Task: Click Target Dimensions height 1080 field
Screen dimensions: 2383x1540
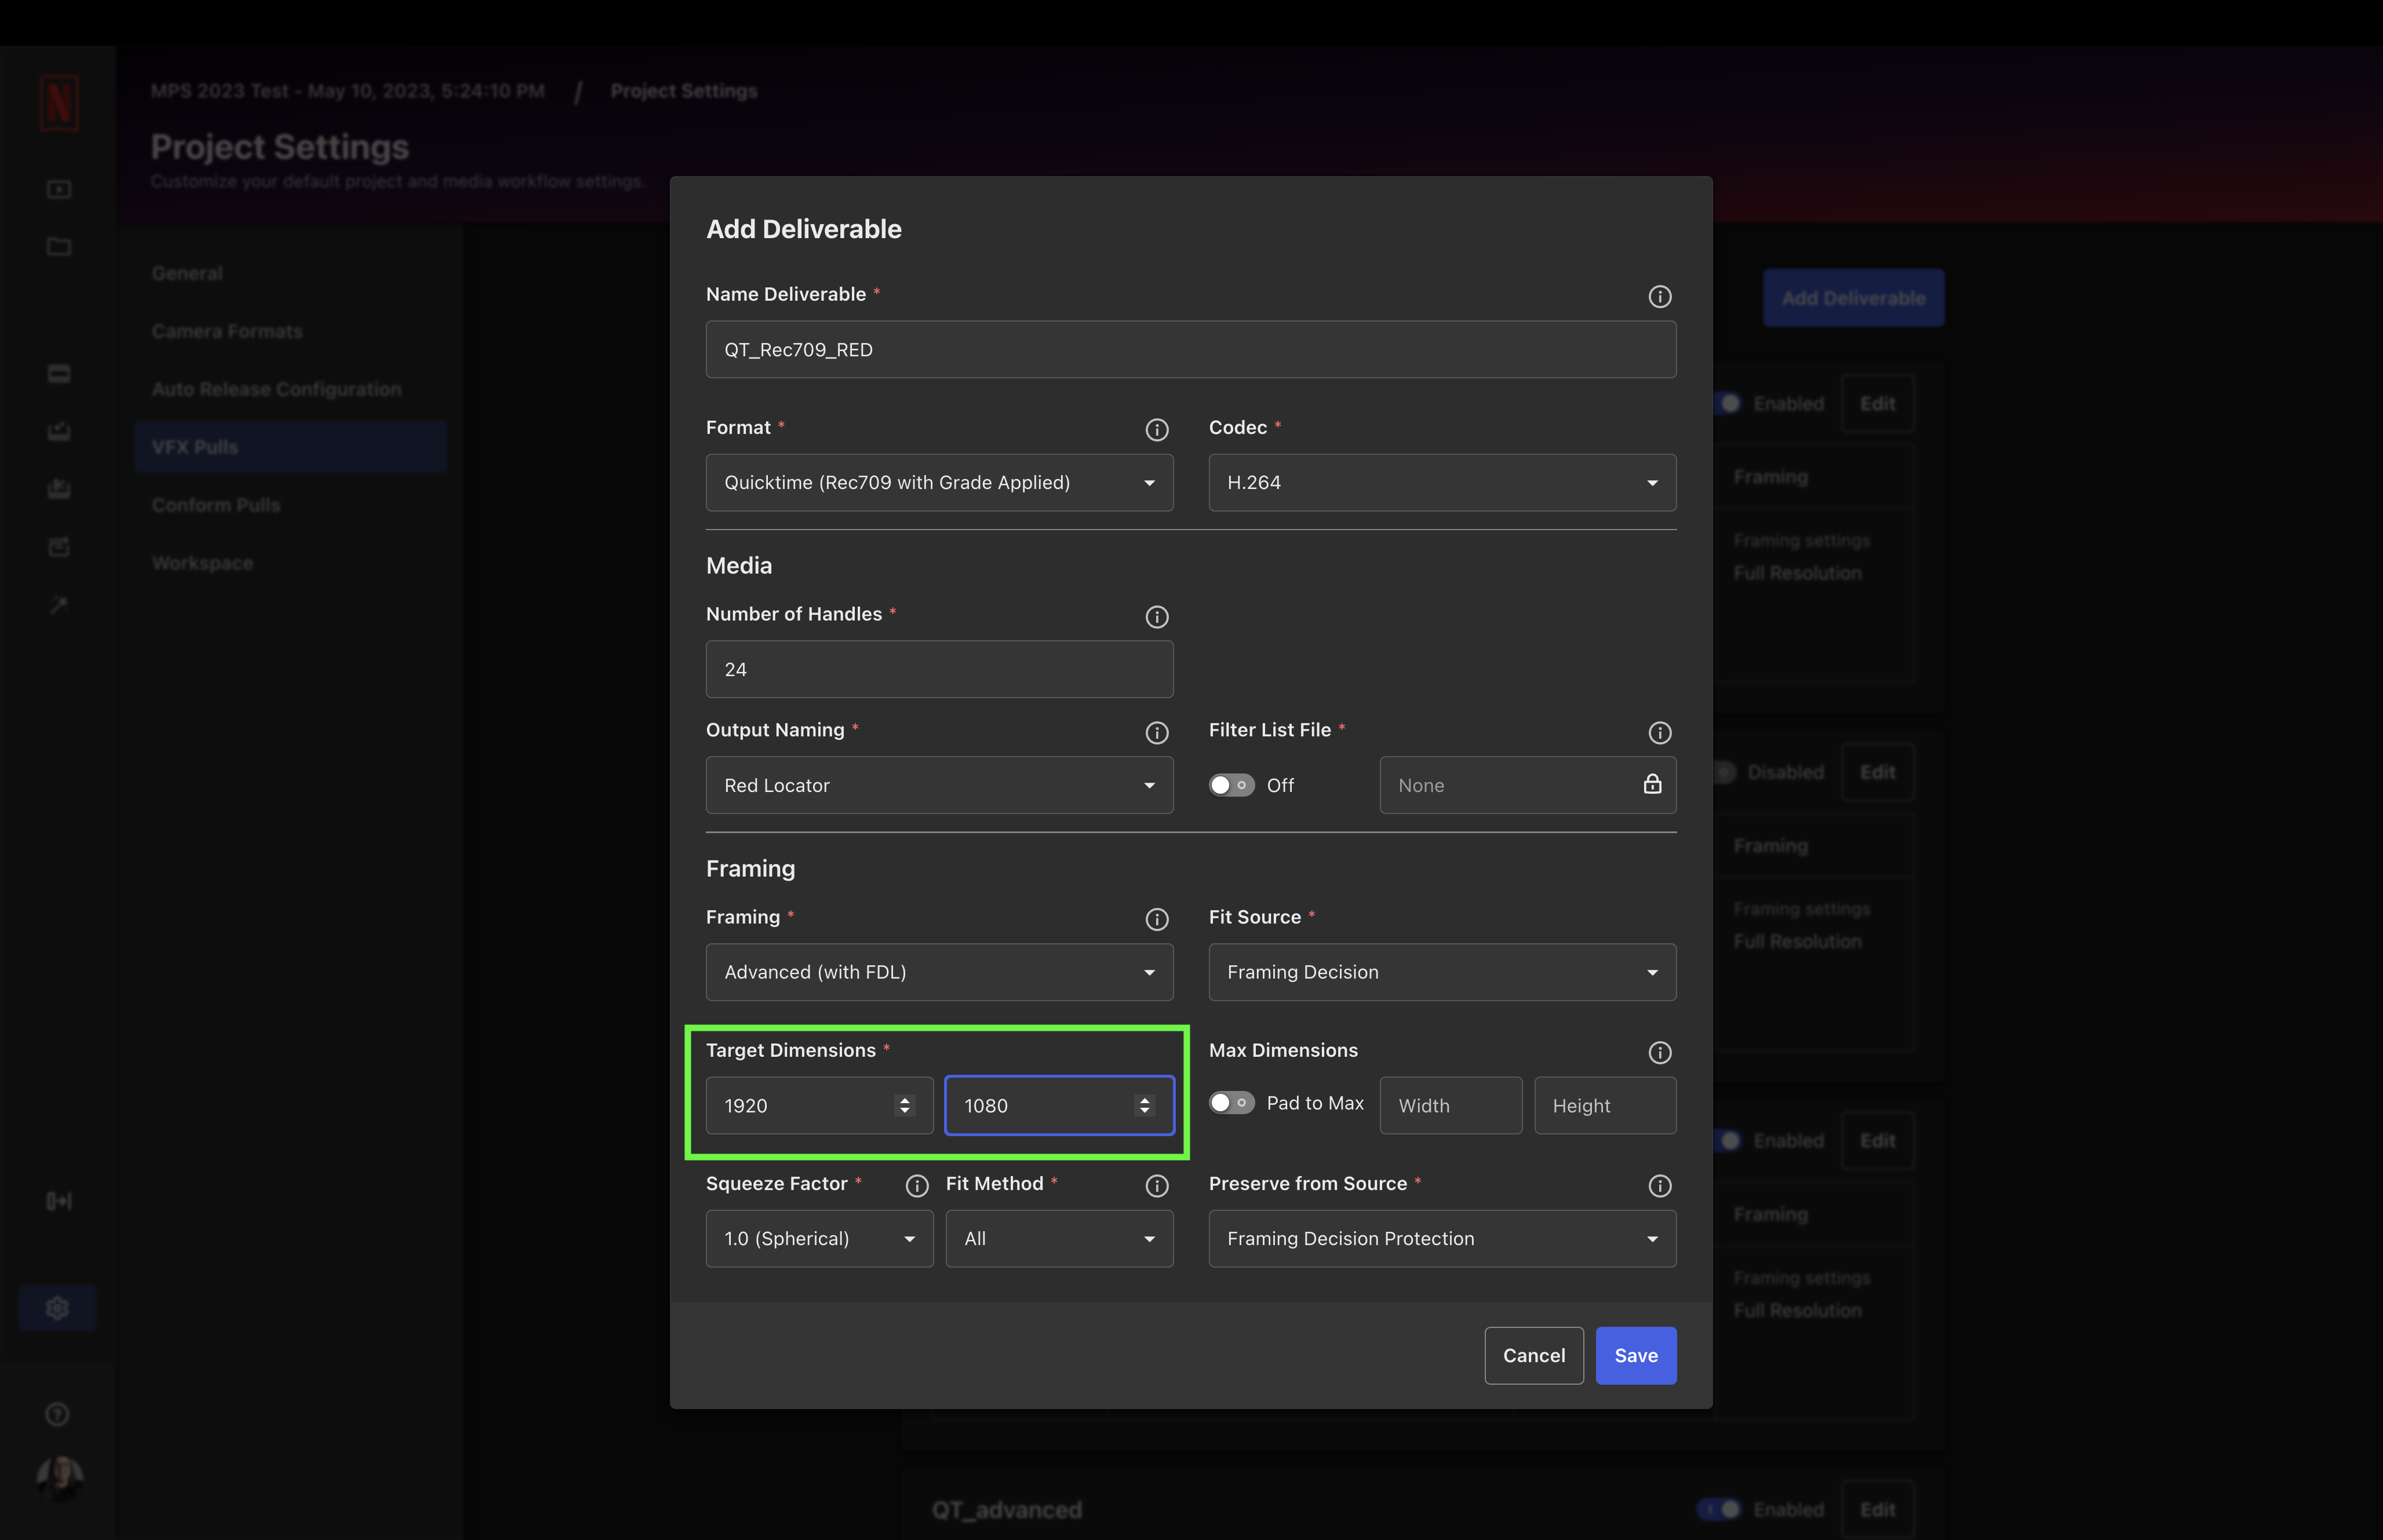Action: click(x=1059, y=1105)
